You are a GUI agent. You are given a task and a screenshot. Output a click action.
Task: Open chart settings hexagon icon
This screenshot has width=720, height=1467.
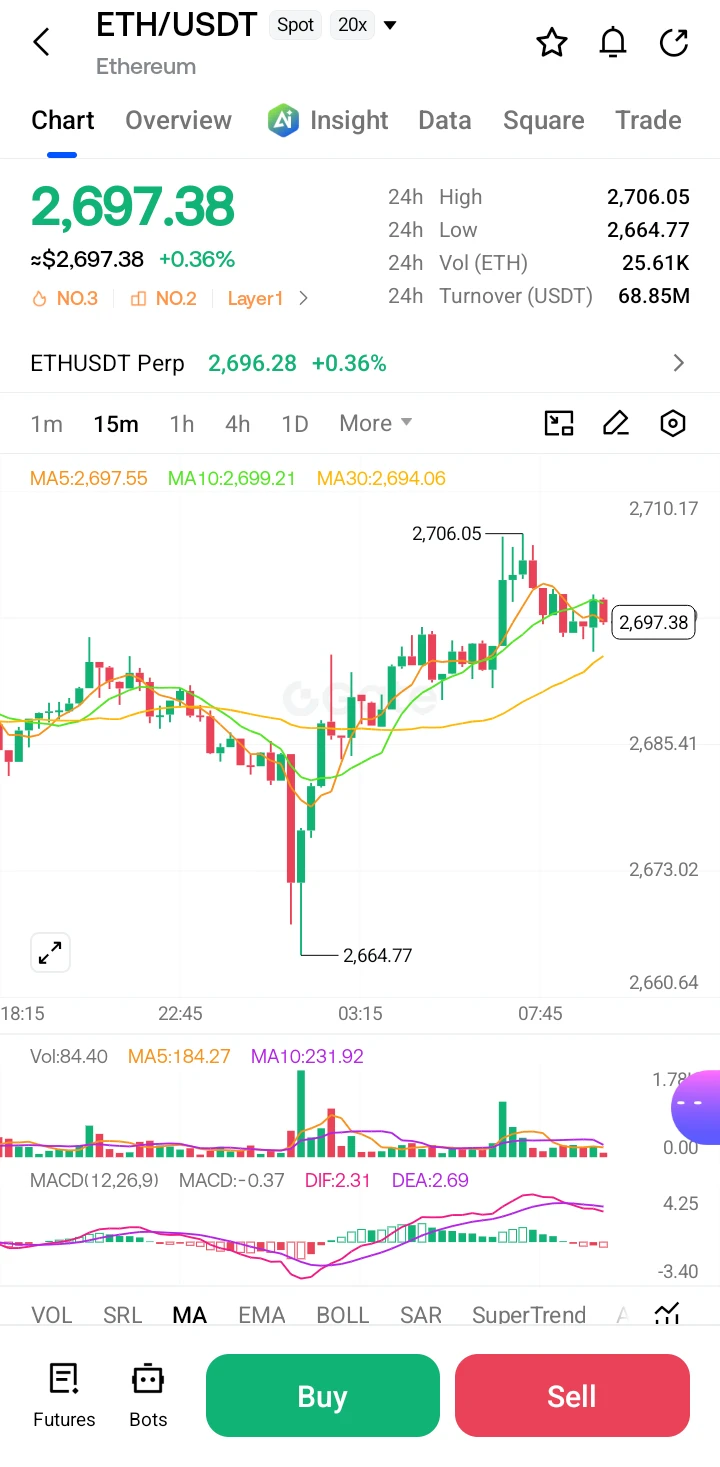click(x=673, y=423)
